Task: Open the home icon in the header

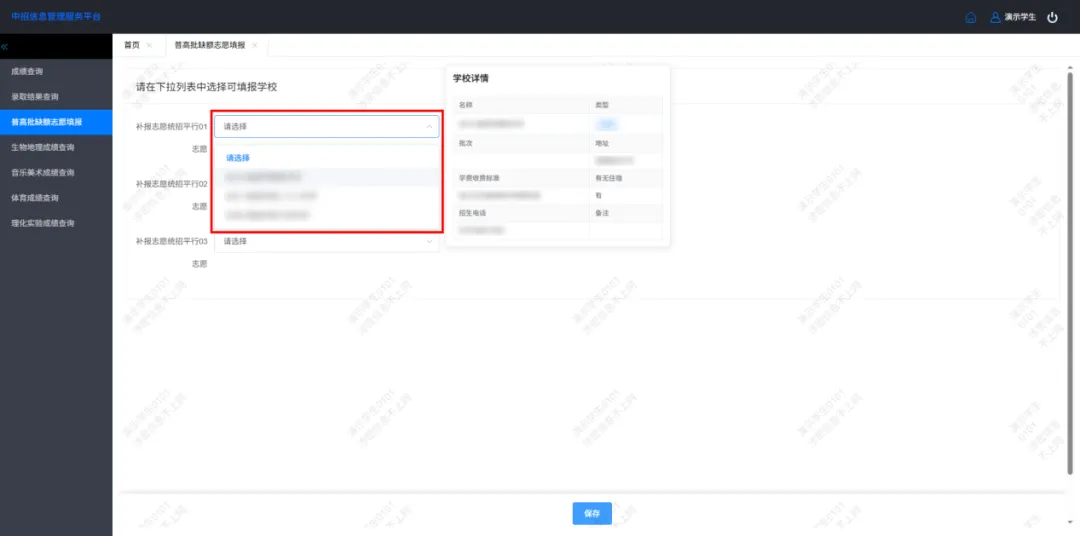Action: pos(970,17)
